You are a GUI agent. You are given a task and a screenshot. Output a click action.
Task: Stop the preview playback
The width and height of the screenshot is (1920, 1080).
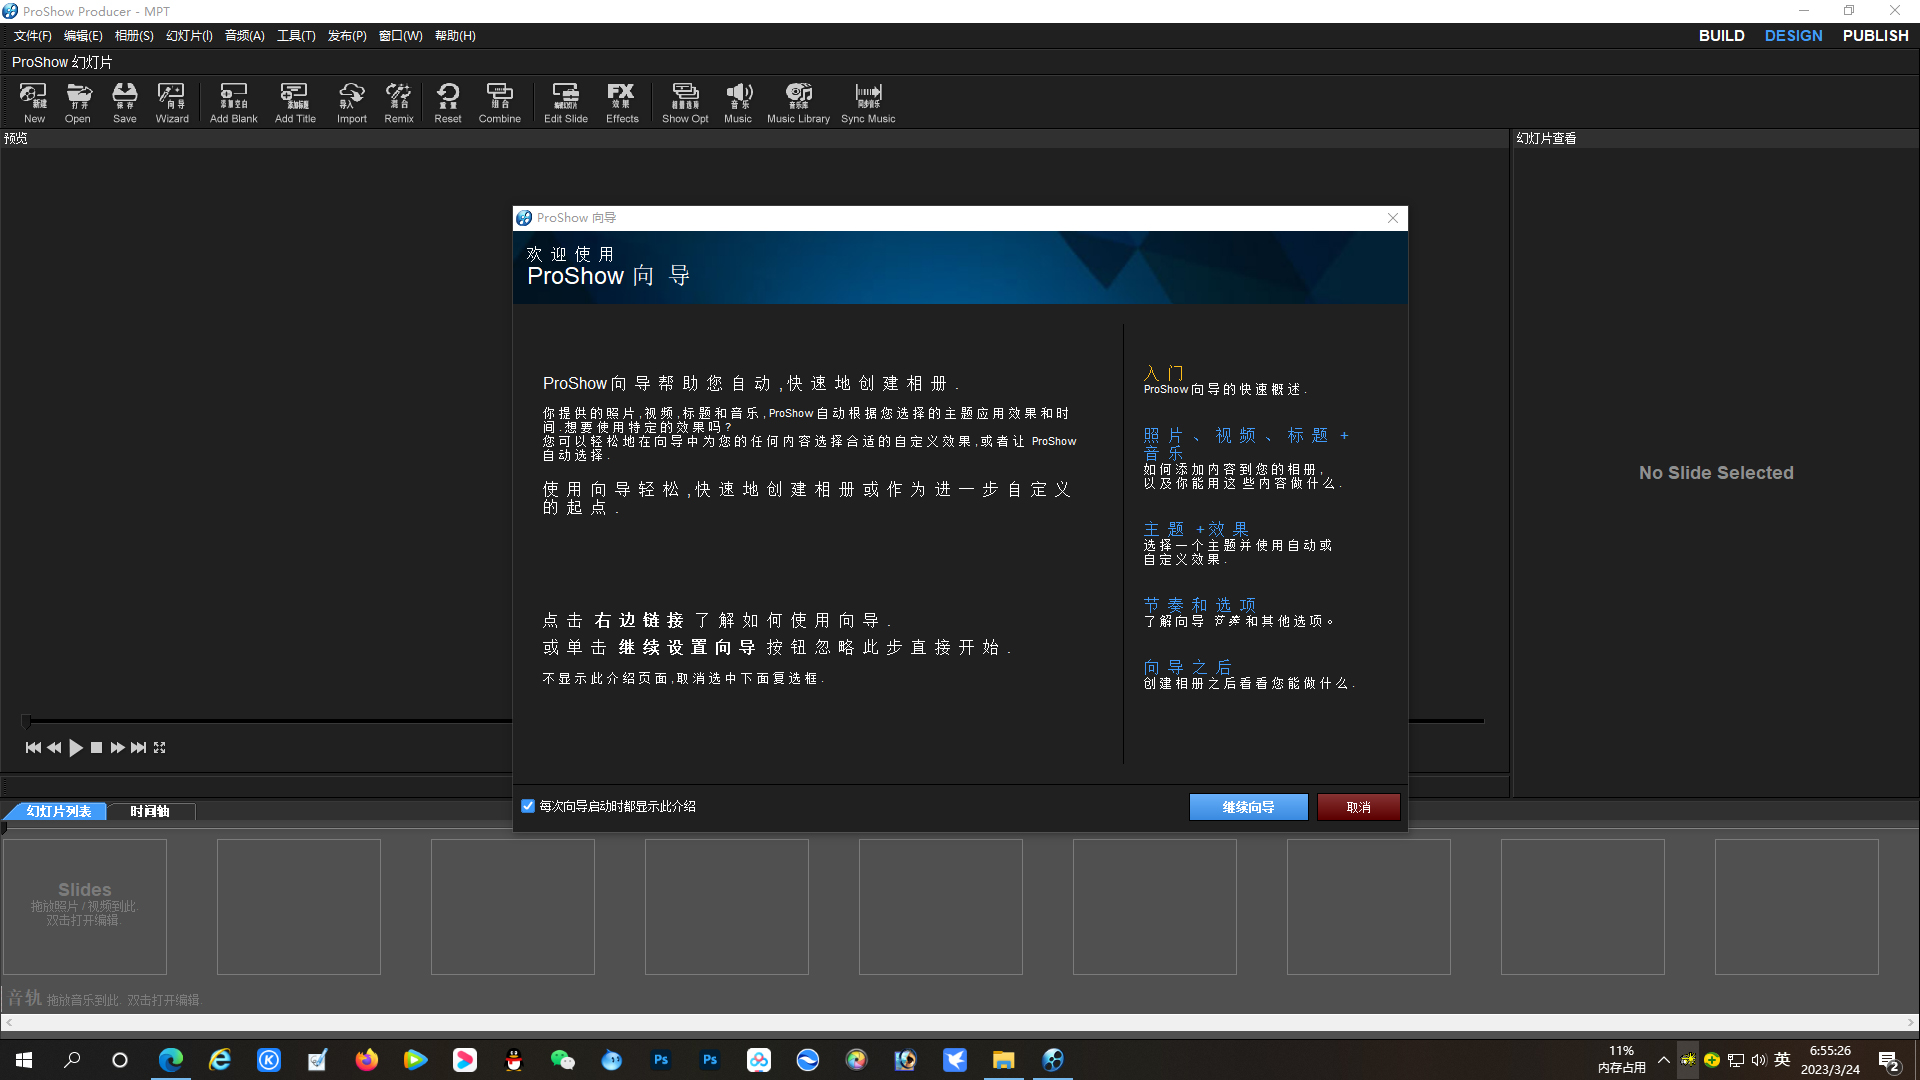click(96, 748)
